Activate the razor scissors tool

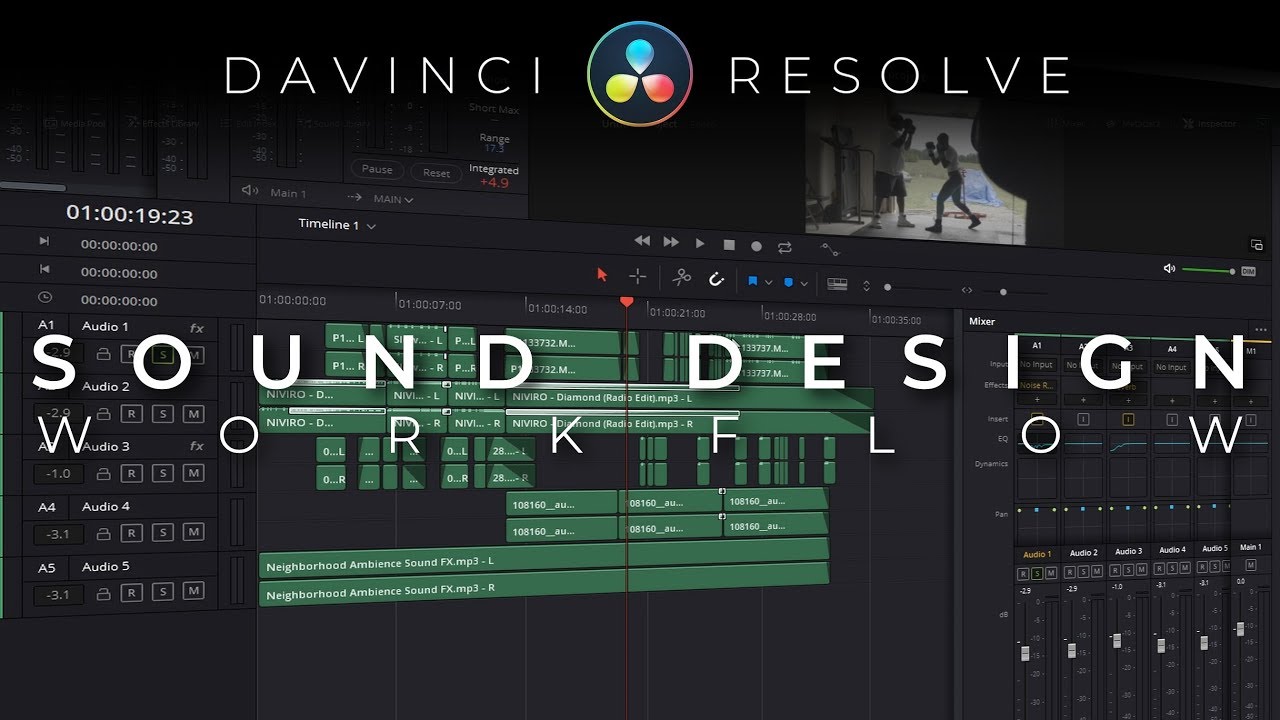tap(682, 278)
